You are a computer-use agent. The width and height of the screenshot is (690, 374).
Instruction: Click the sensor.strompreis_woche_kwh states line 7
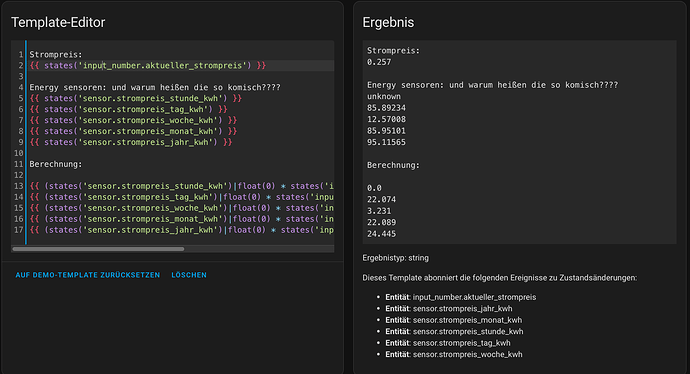[x=133, y=120]
